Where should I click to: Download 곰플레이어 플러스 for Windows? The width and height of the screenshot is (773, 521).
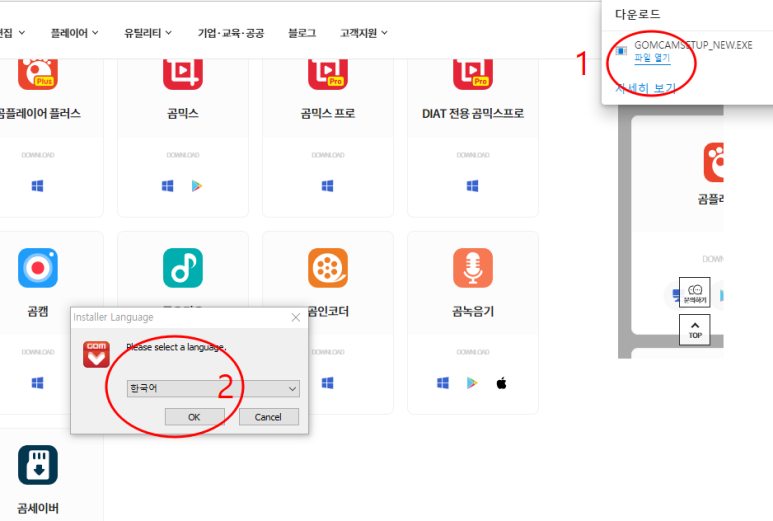(37, 186)
